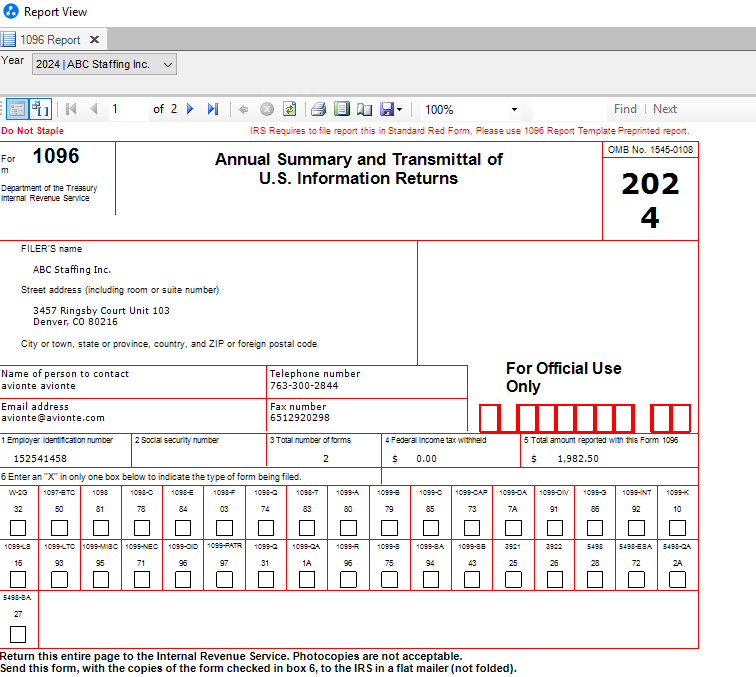Open the Year 2024 | ABC Staffing Inc. dropdown
The image size is (756, 677).
click(104, 64)
